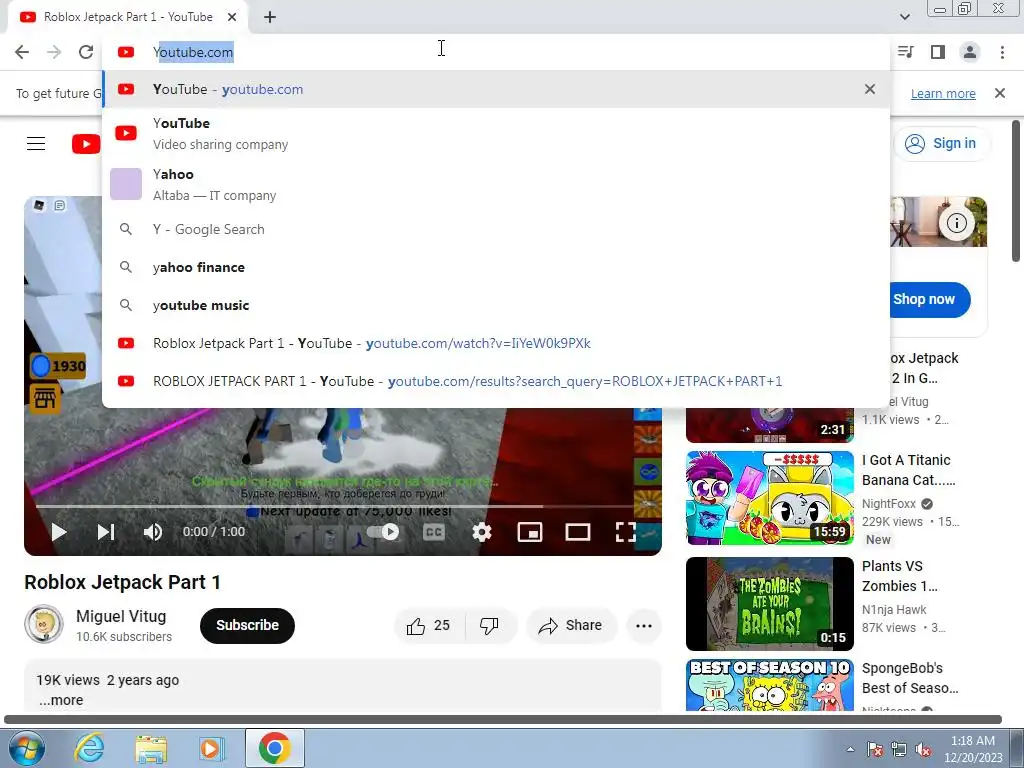Skip to next video

[x=106, y=532]
